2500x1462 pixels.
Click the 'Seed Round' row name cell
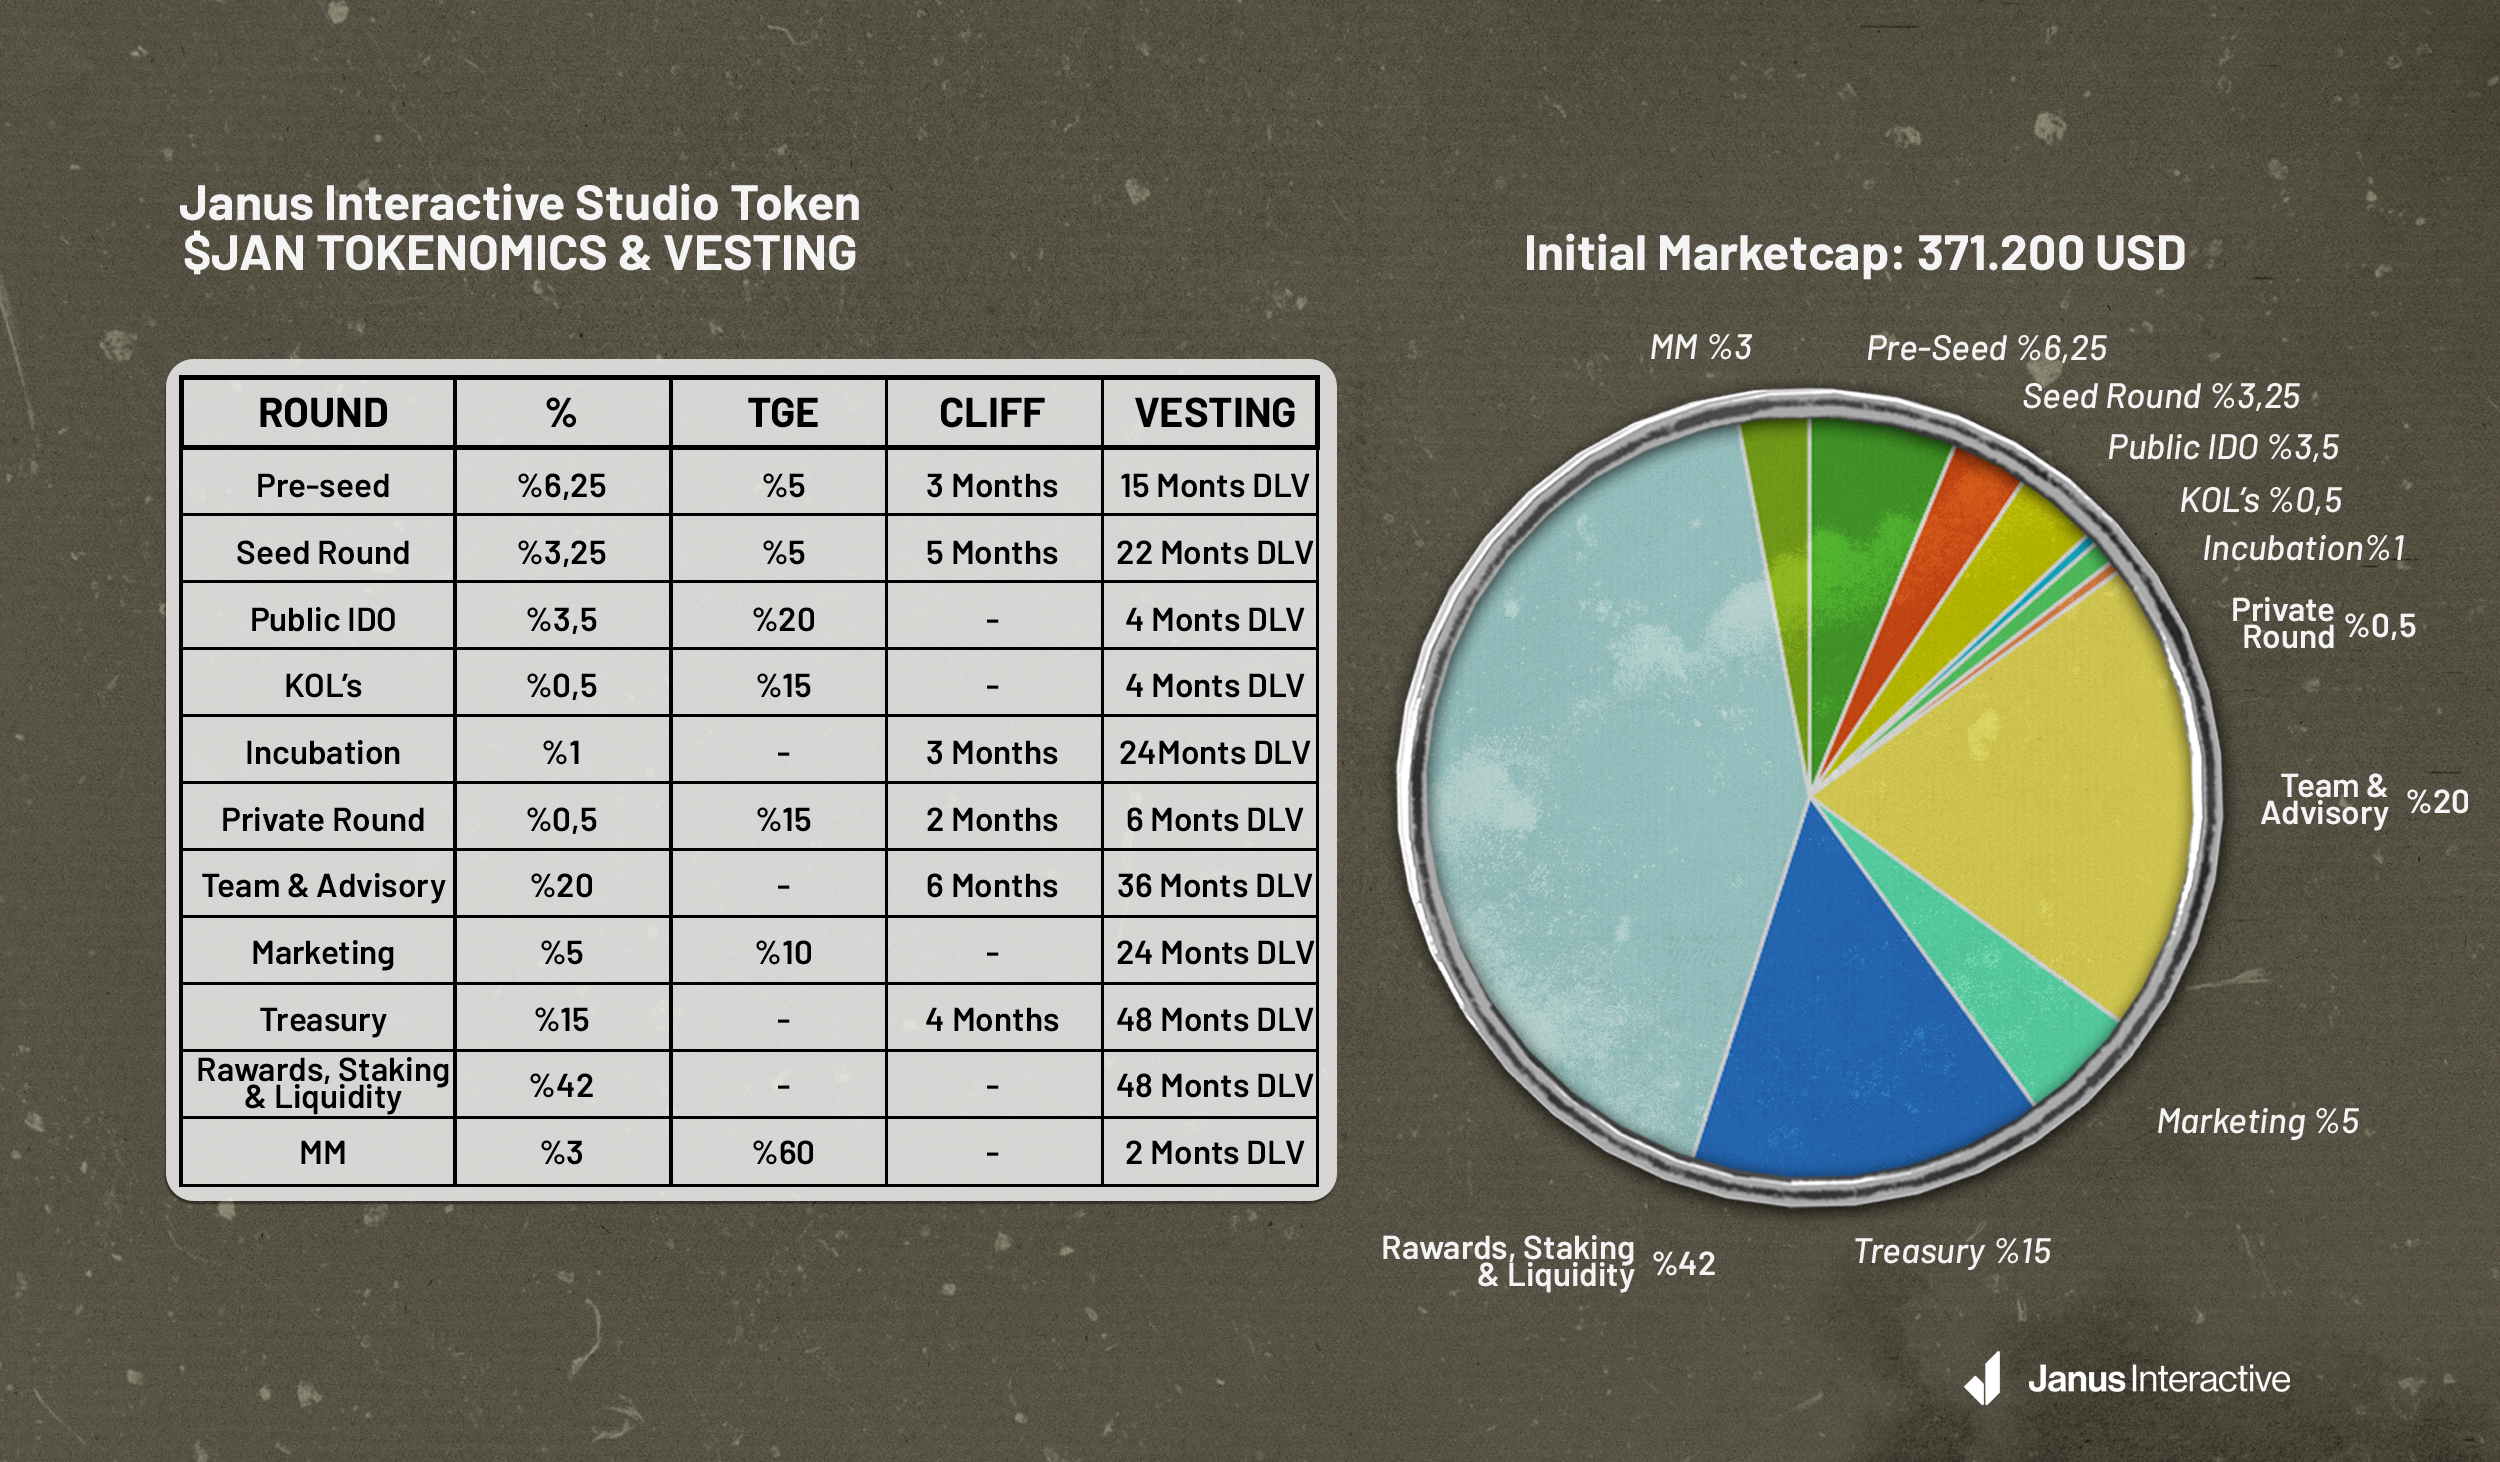[318, 549]
